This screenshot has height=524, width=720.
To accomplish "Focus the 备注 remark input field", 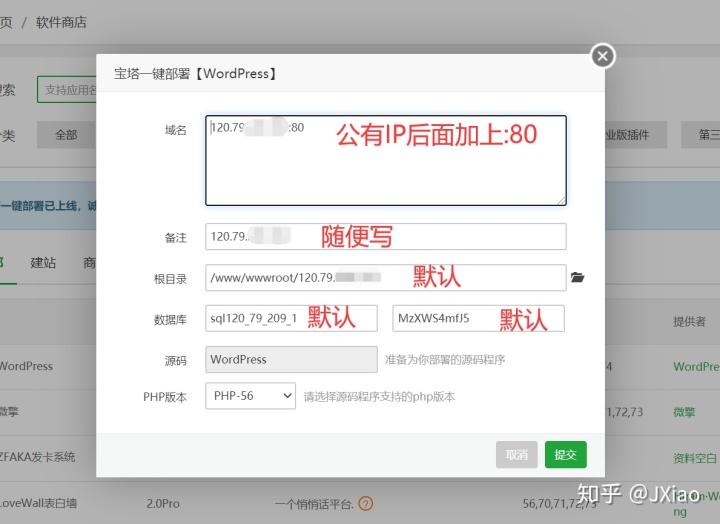I will (386, 237).
